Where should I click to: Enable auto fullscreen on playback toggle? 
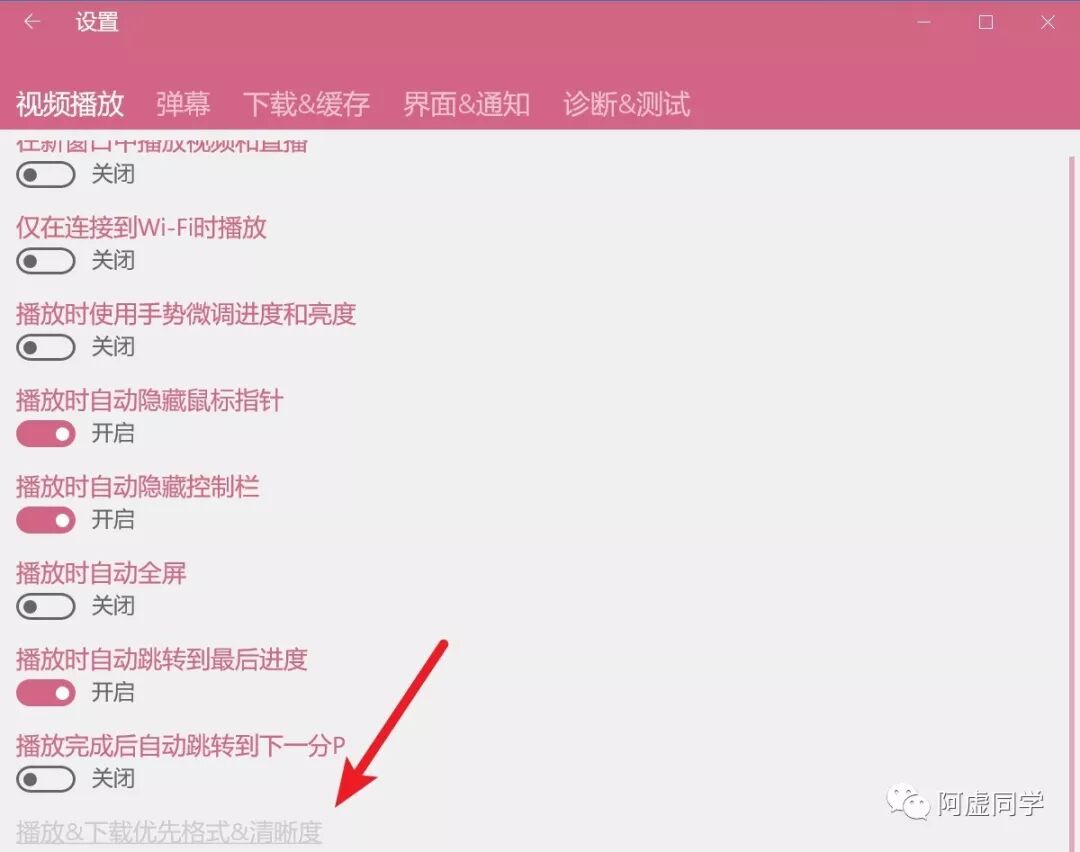pyautogui.click(x=45, y=607)
